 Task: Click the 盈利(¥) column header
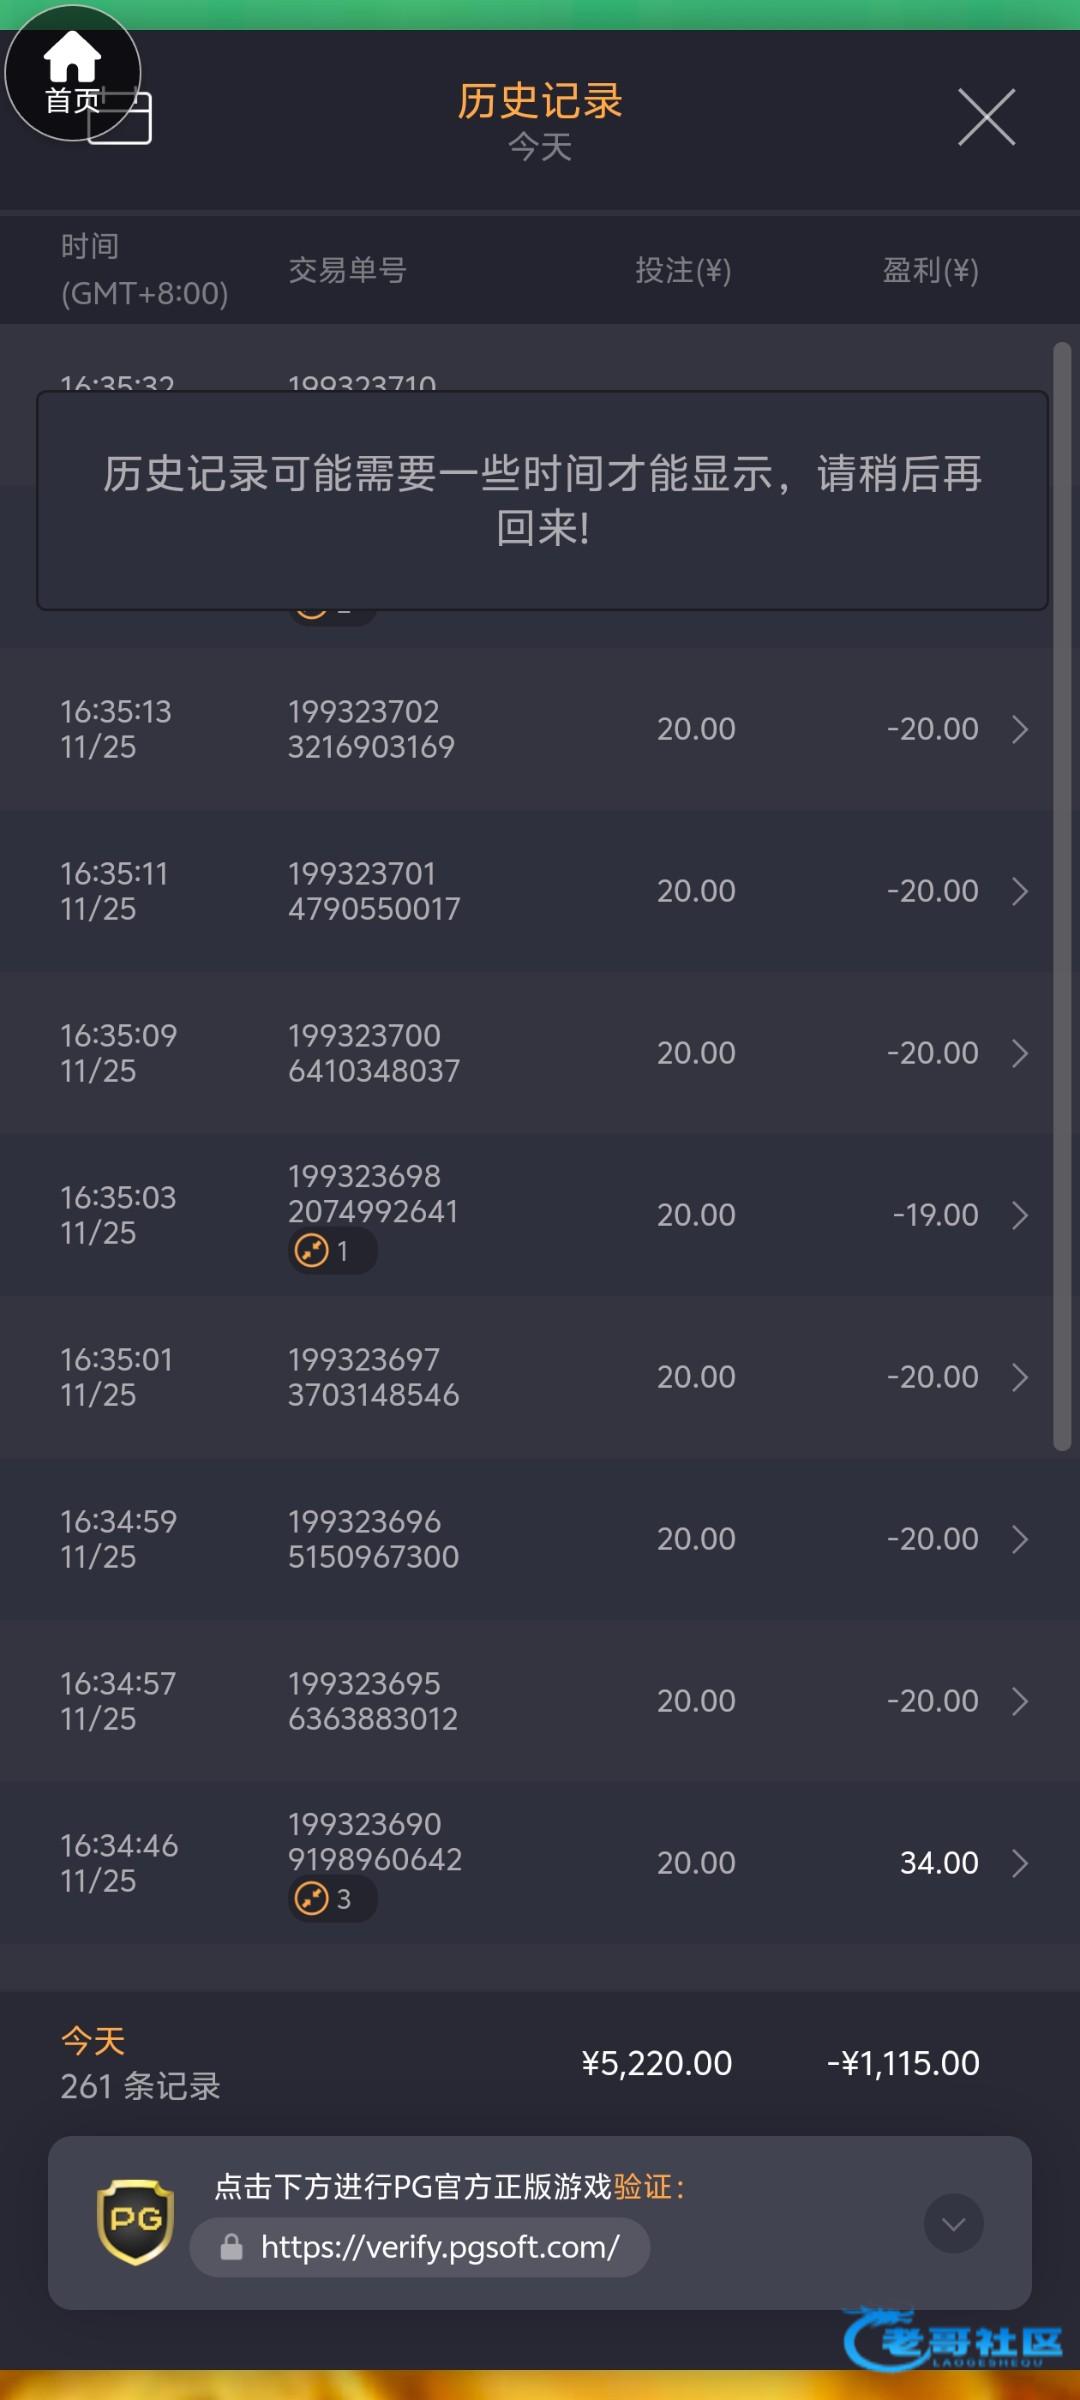930,270
